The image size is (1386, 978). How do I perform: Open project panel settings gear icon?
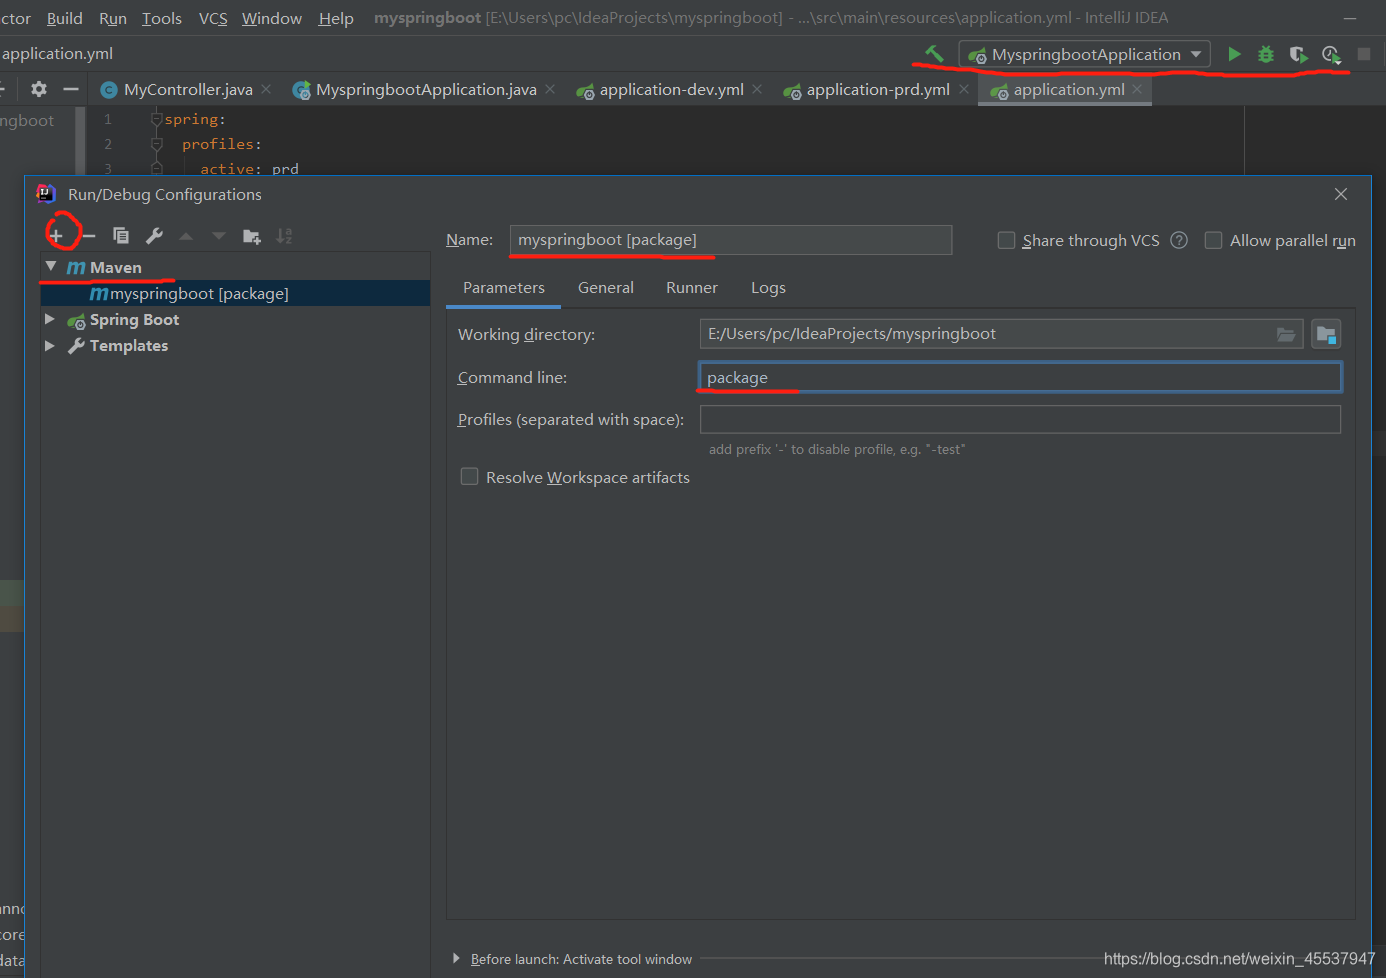coord(39,89)
